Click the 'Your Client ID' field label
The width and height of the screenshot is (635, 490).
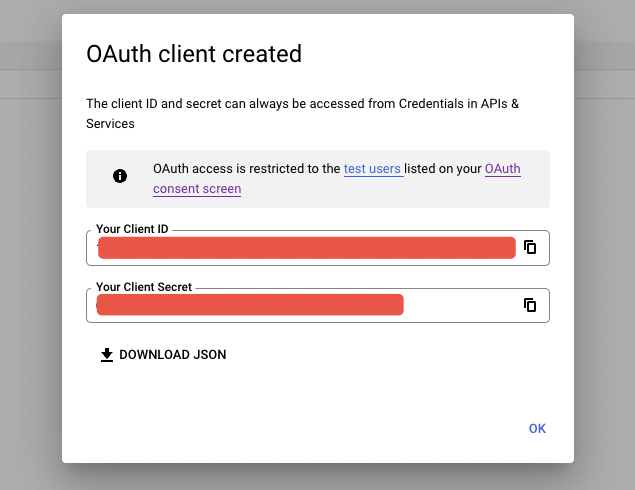click(132, 229)
